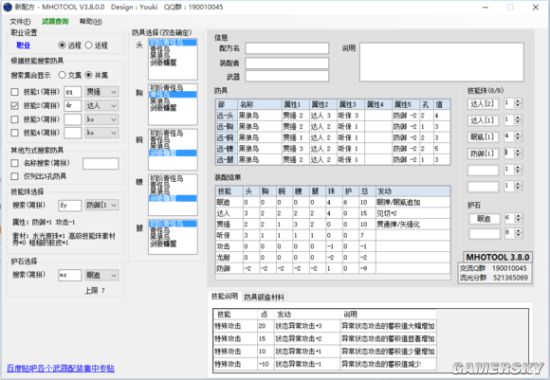Expand the 技能1 skill dropdown
The image size is (550, 380).
(x=102, y=92)
